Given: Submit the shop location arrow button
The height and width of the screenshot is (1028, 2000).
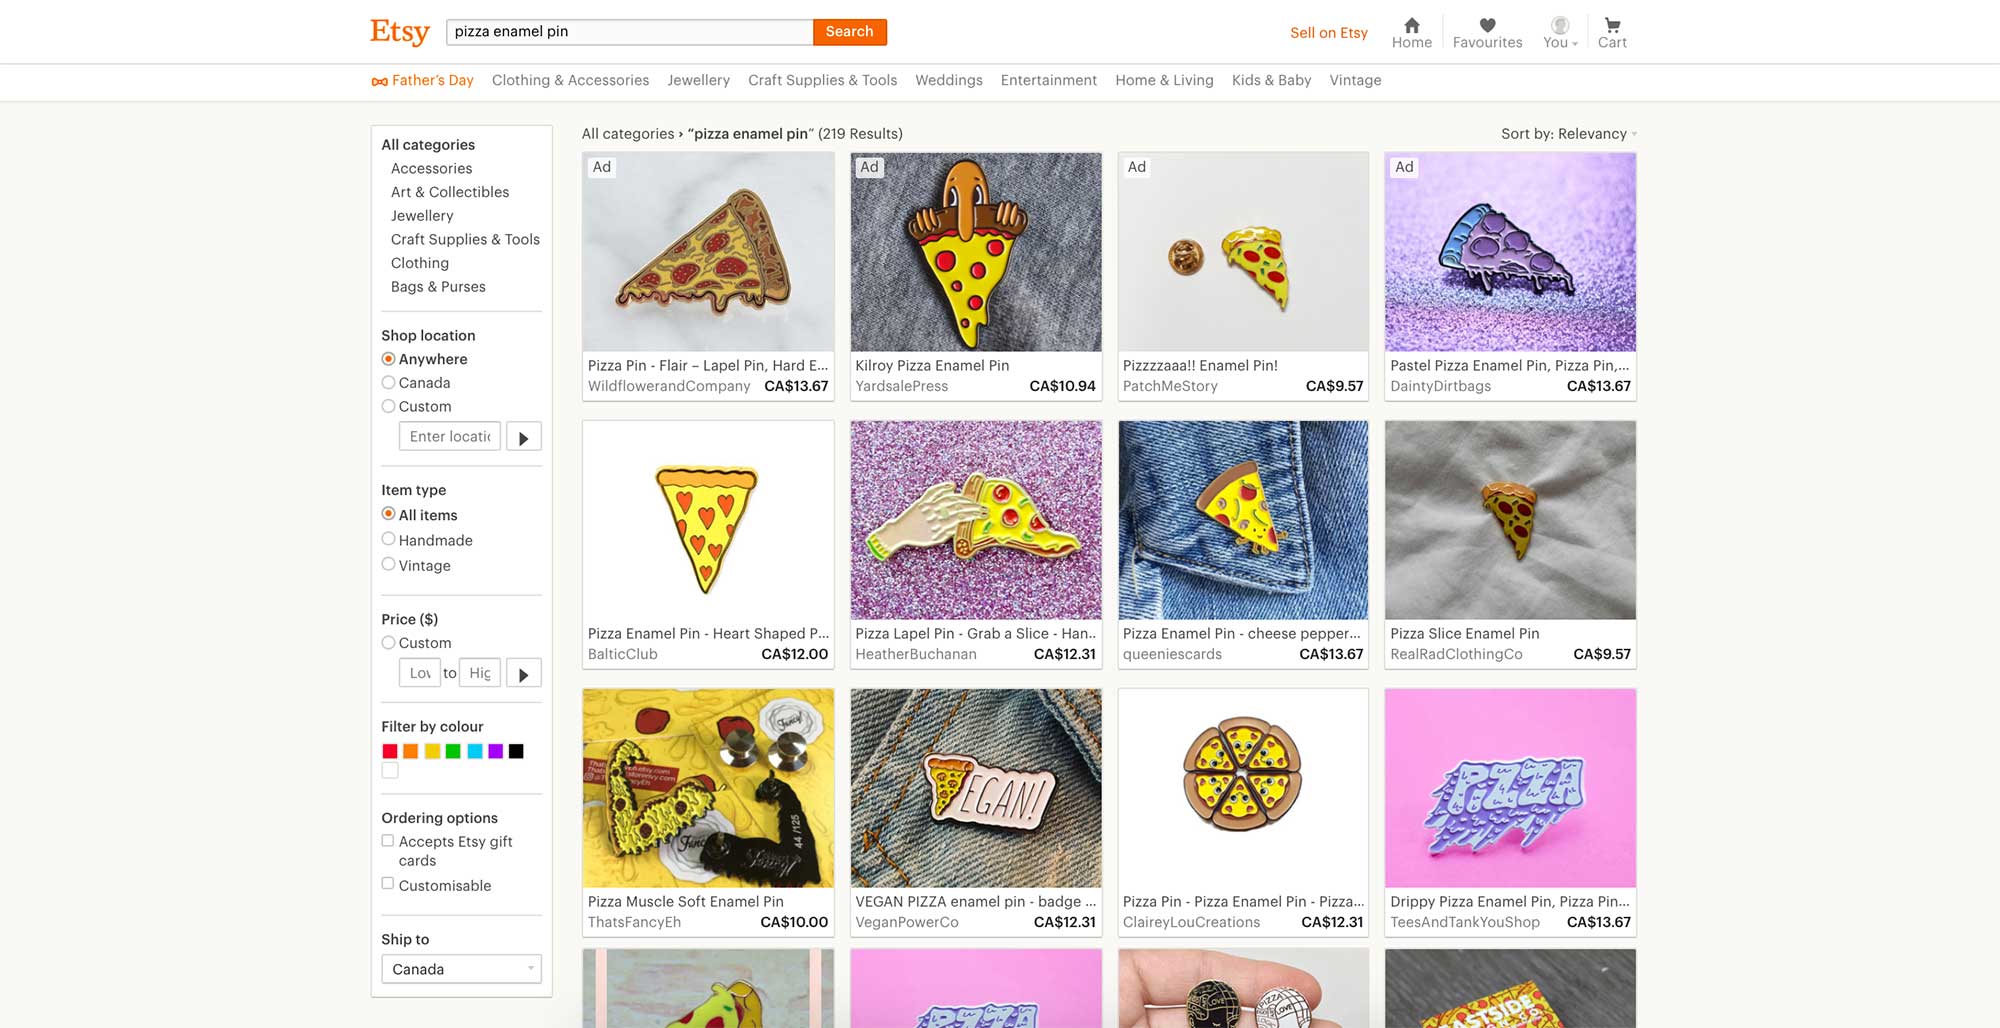Looking at the screenshot, I should coord(523,437).
